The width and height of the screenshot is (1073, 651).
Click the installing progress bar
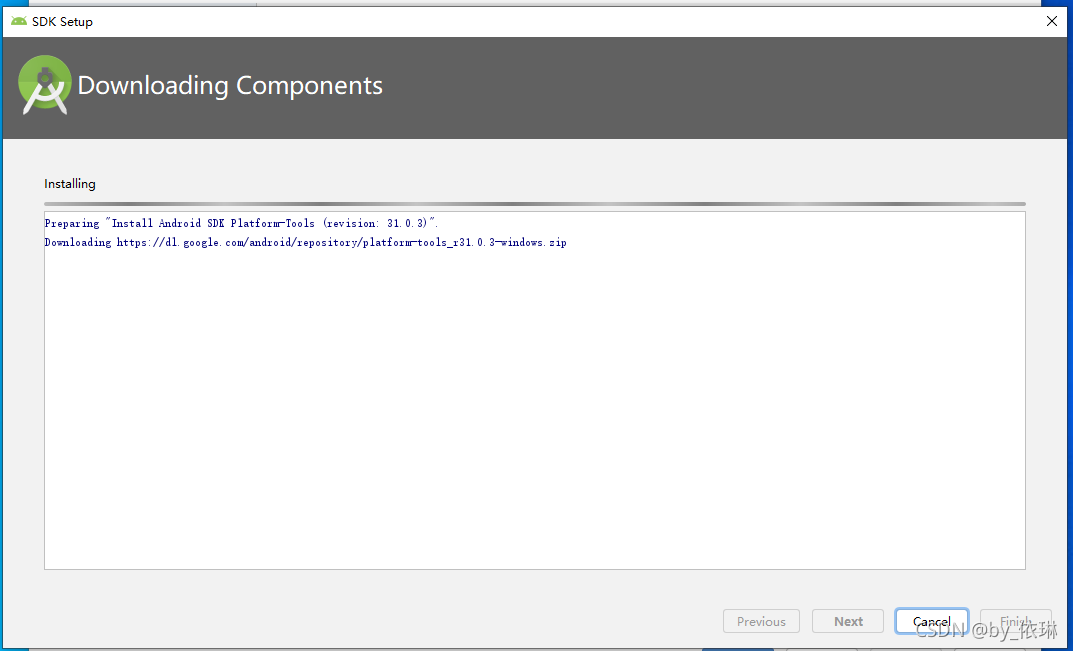click(534, 204)
